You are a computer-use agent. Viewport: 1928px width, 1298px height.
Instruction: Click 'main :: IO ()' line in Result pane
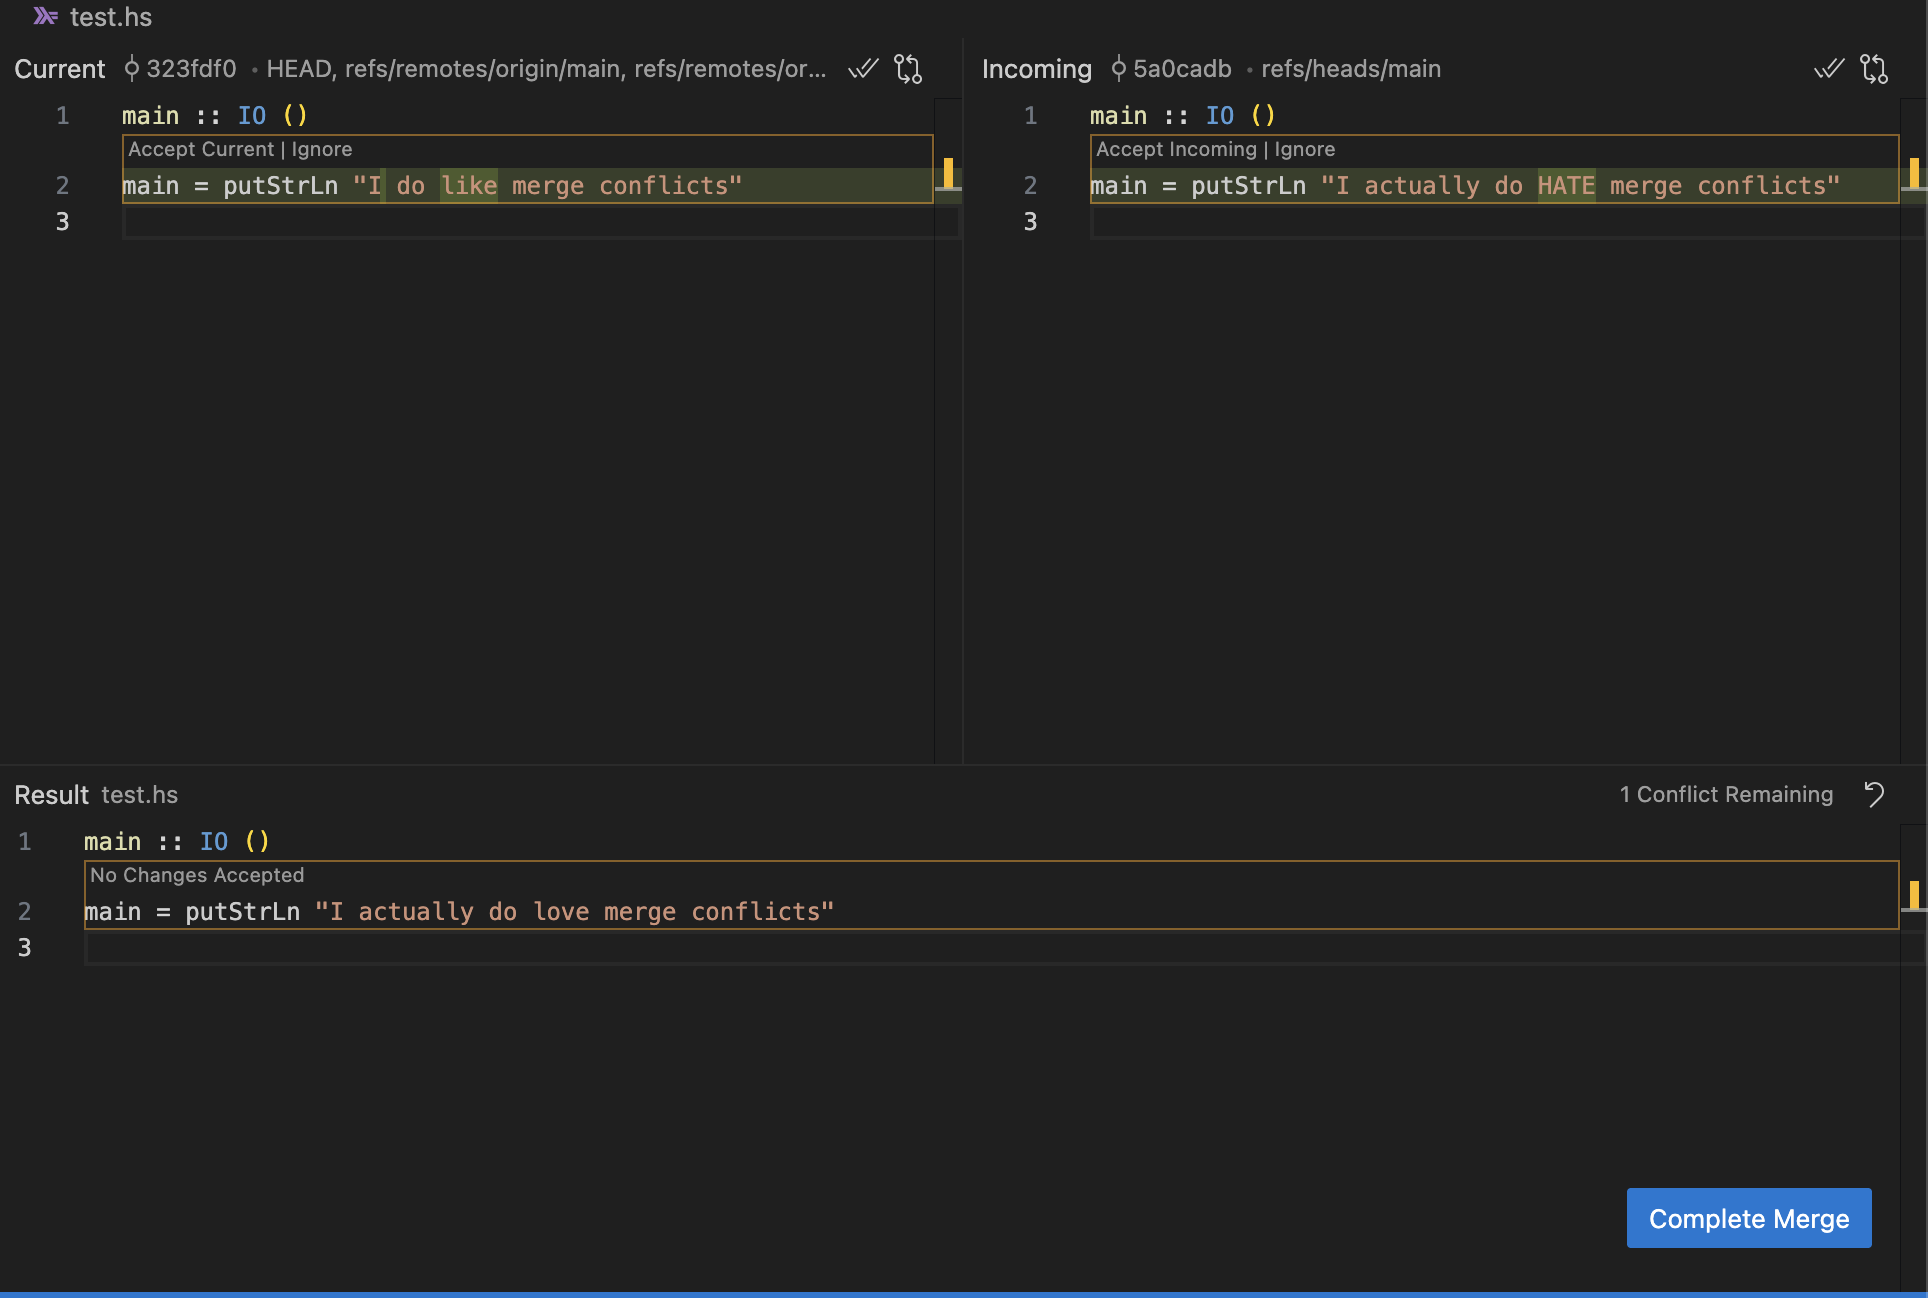(x=177, y=842)
